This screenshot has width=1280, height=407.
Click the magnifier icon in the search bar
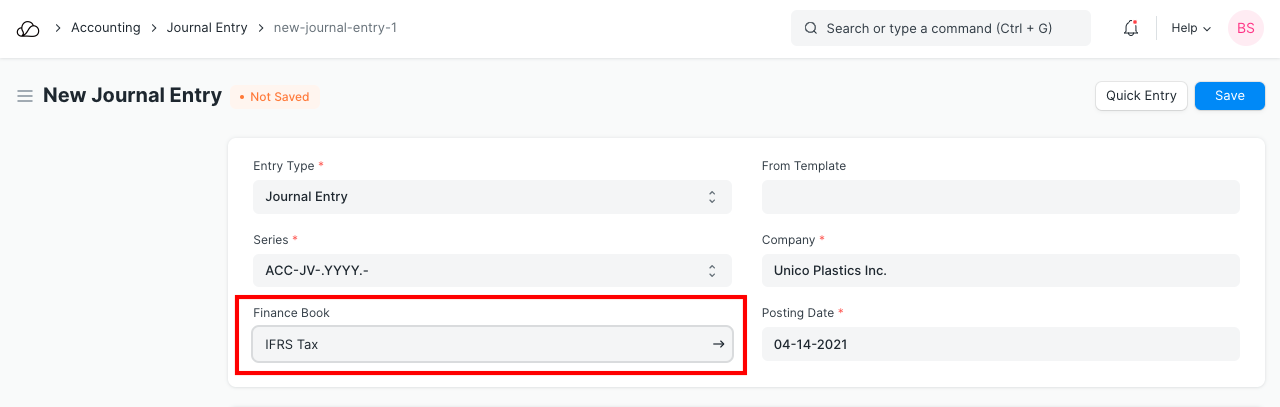pos(811,28)
